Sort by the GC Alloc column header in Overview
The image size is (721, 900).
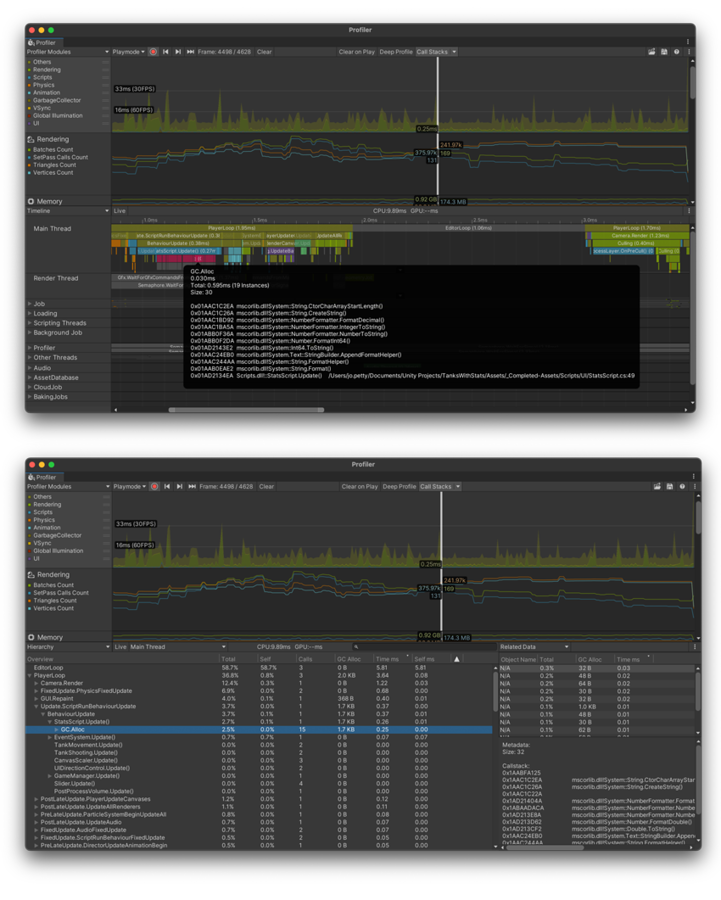click(349, 659)
